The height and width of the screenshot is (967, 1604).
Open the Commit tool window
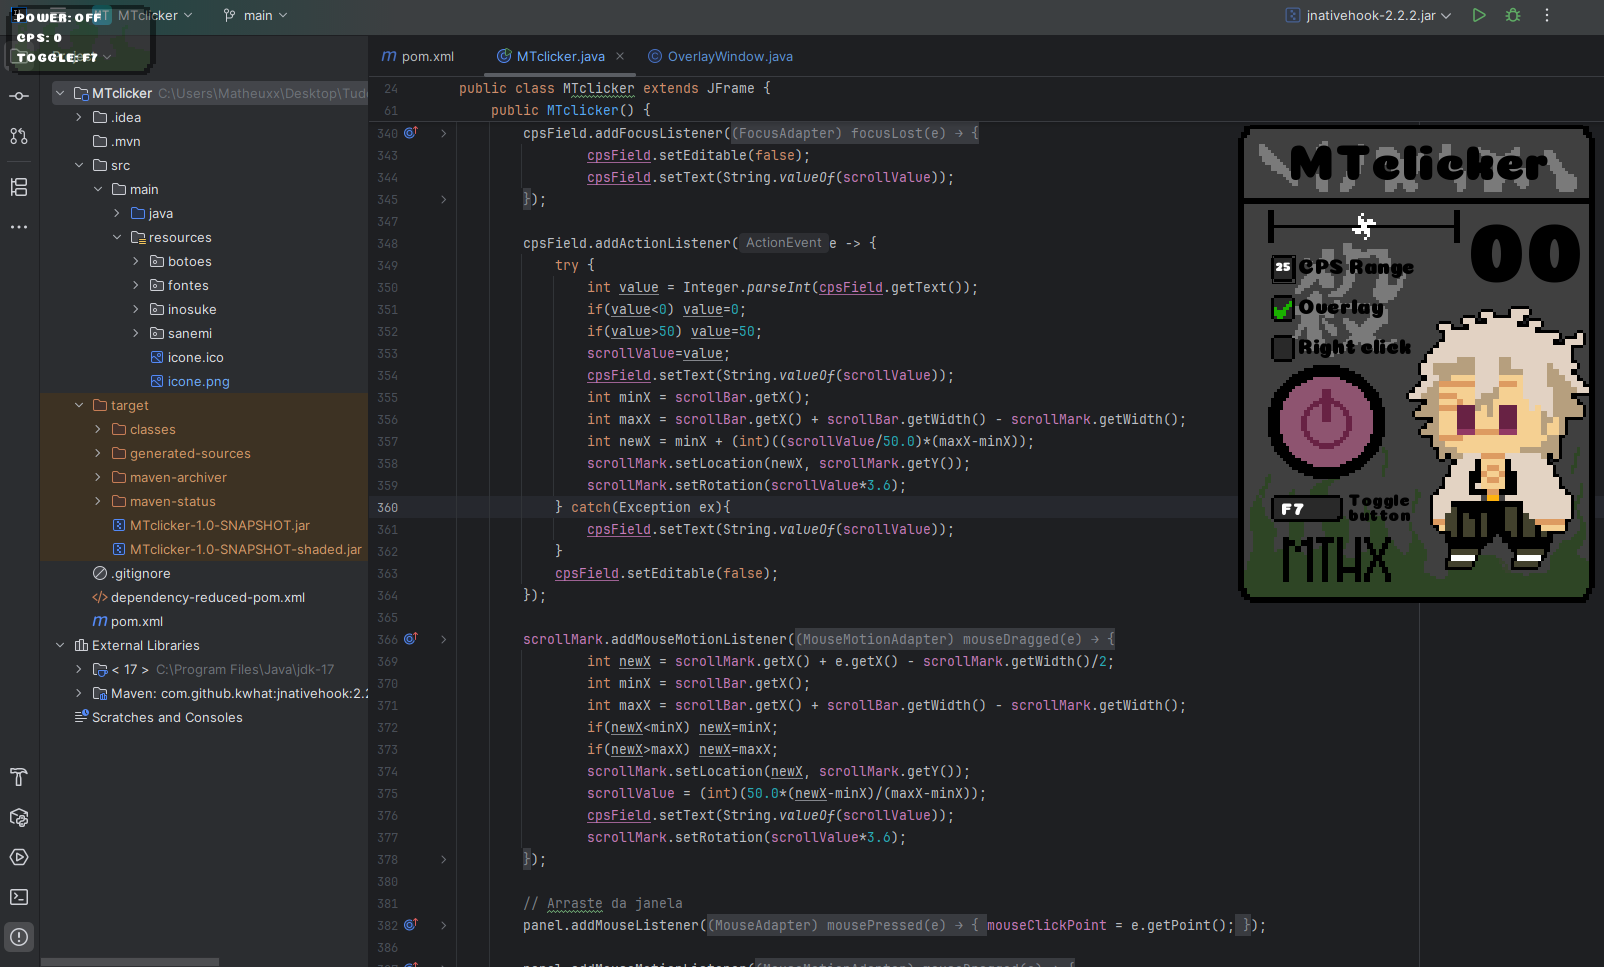[19, 96]
